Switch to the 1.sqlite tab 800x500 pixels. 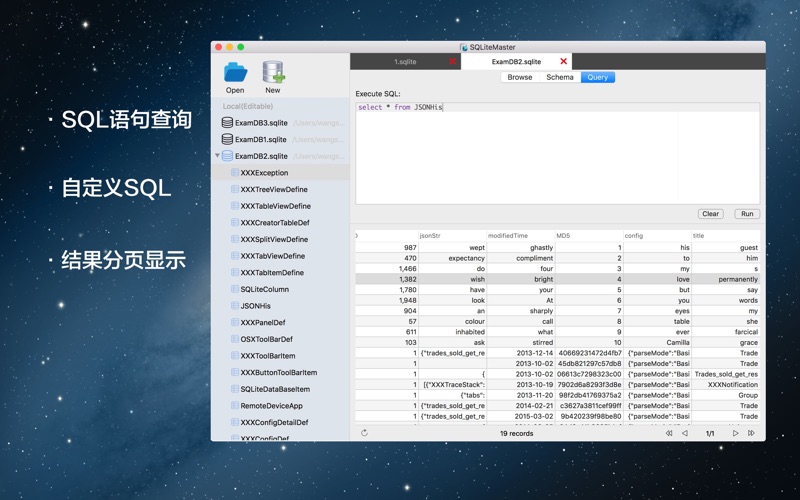(x=405, y=62)
